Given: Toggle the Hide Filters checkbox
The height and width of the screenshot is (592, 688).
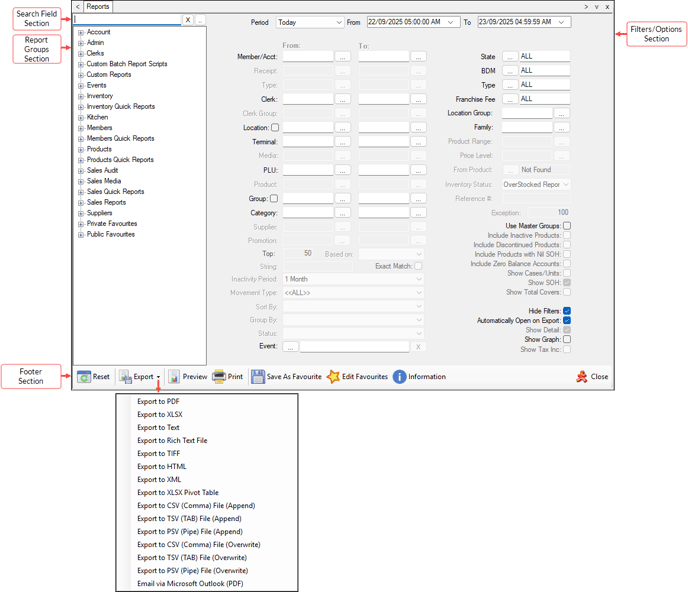Looking at the screenshot, I should point(567,311).
